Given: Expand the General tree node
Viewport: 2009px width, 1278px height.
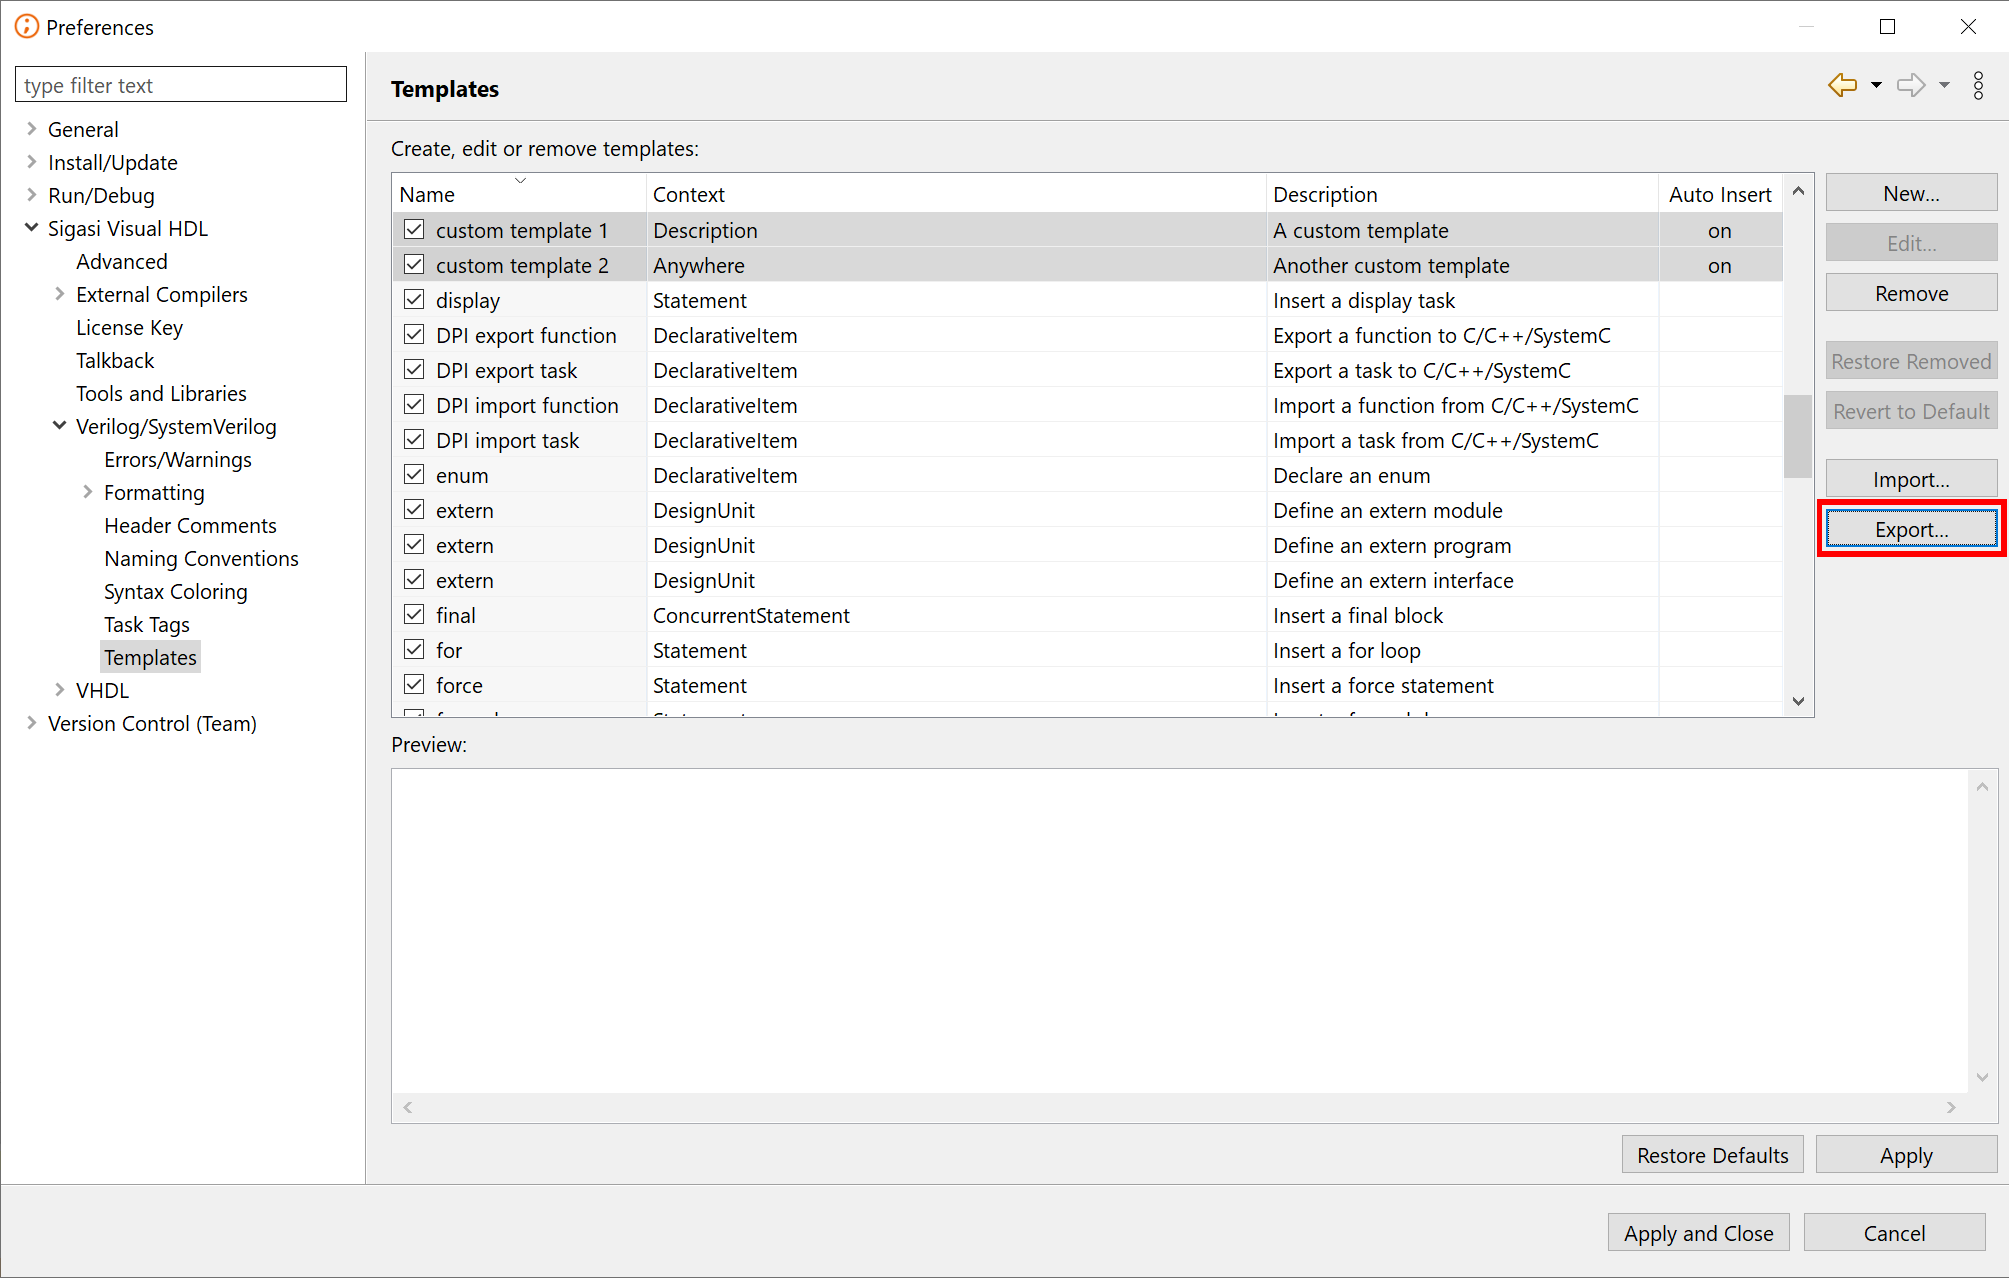Looking at the screenshot, I should click(31, 129).
